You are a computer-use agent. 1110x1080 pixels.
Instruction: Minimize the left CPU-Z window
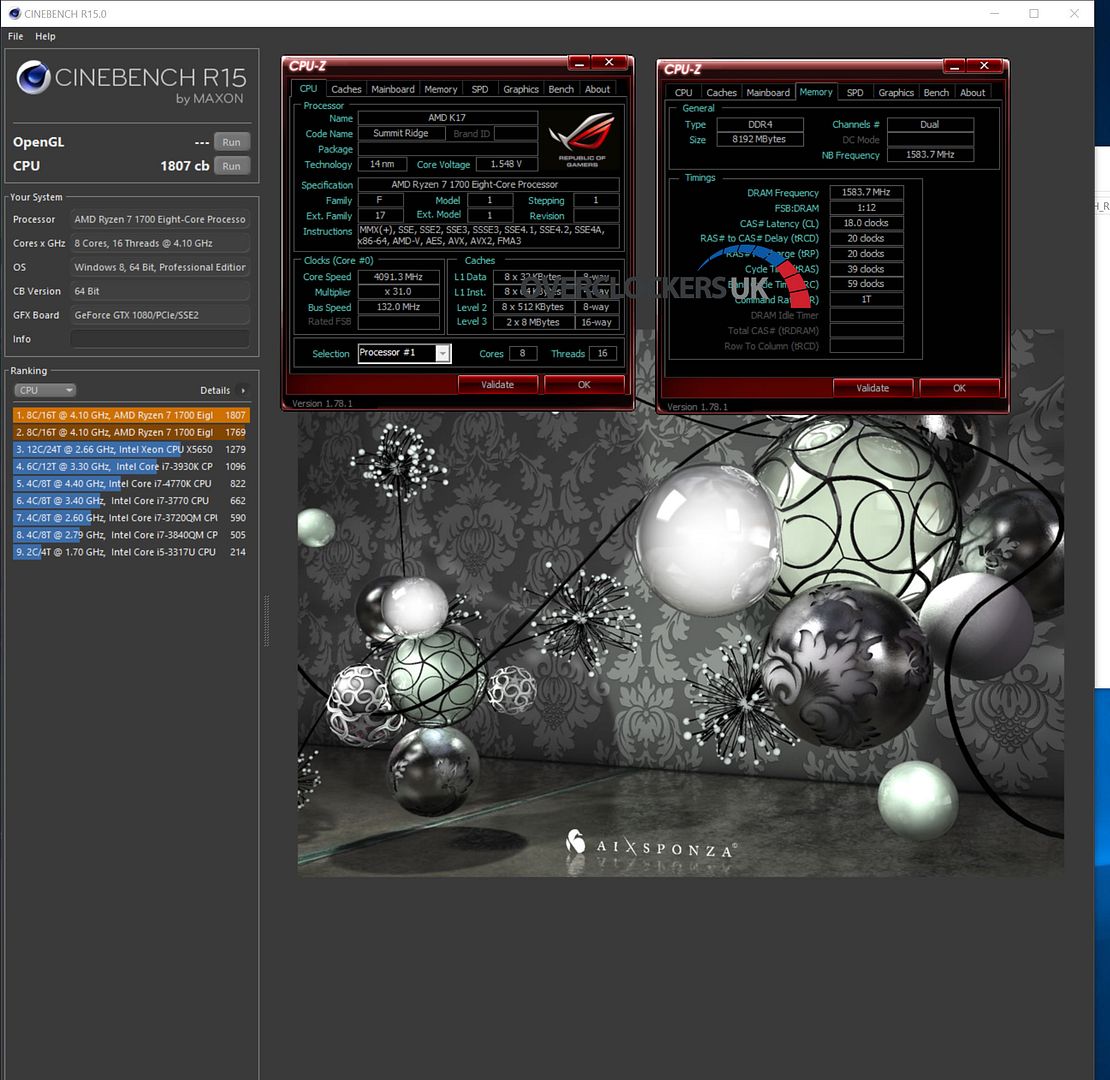(579, 63)
